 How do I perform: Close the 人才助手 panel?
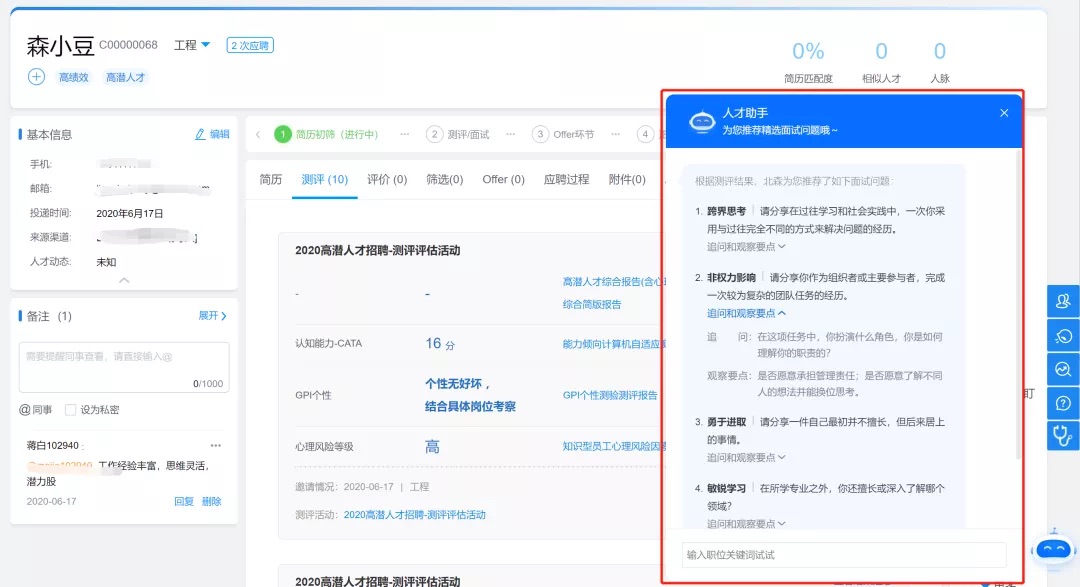coord(1004,113)
